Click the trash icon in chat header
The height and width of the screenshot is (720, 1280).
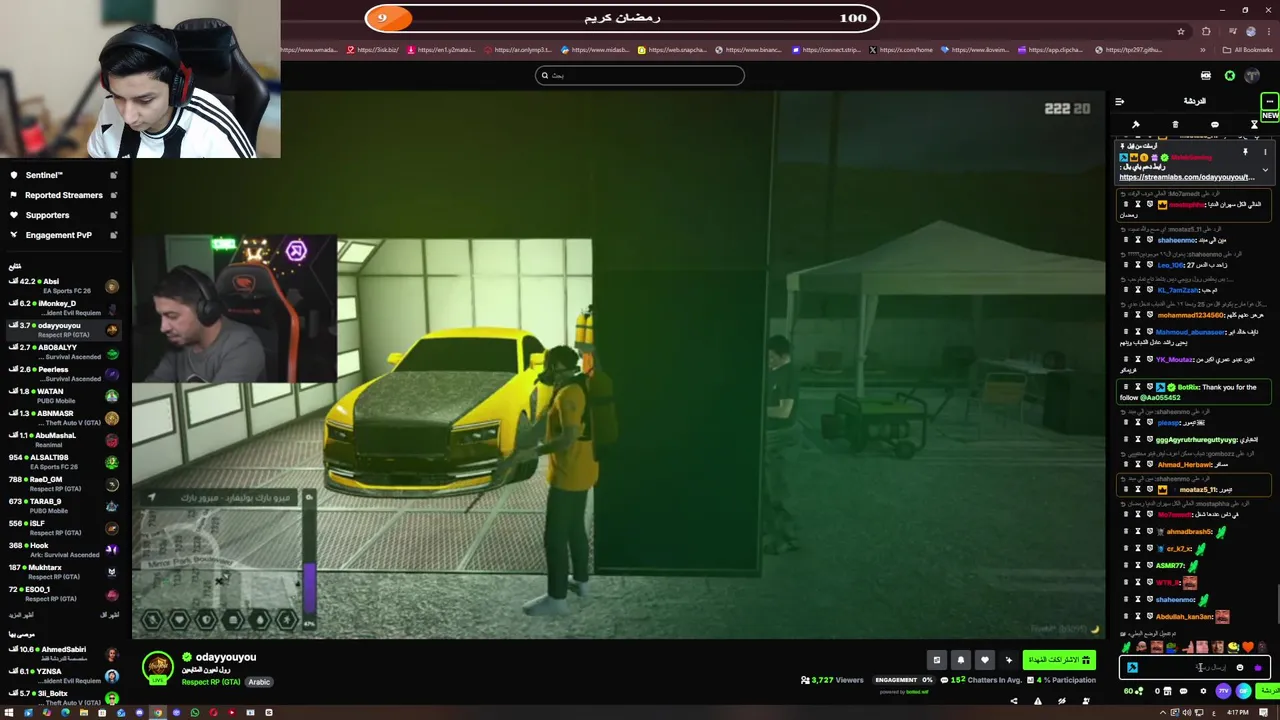[x=1175, y=125]
